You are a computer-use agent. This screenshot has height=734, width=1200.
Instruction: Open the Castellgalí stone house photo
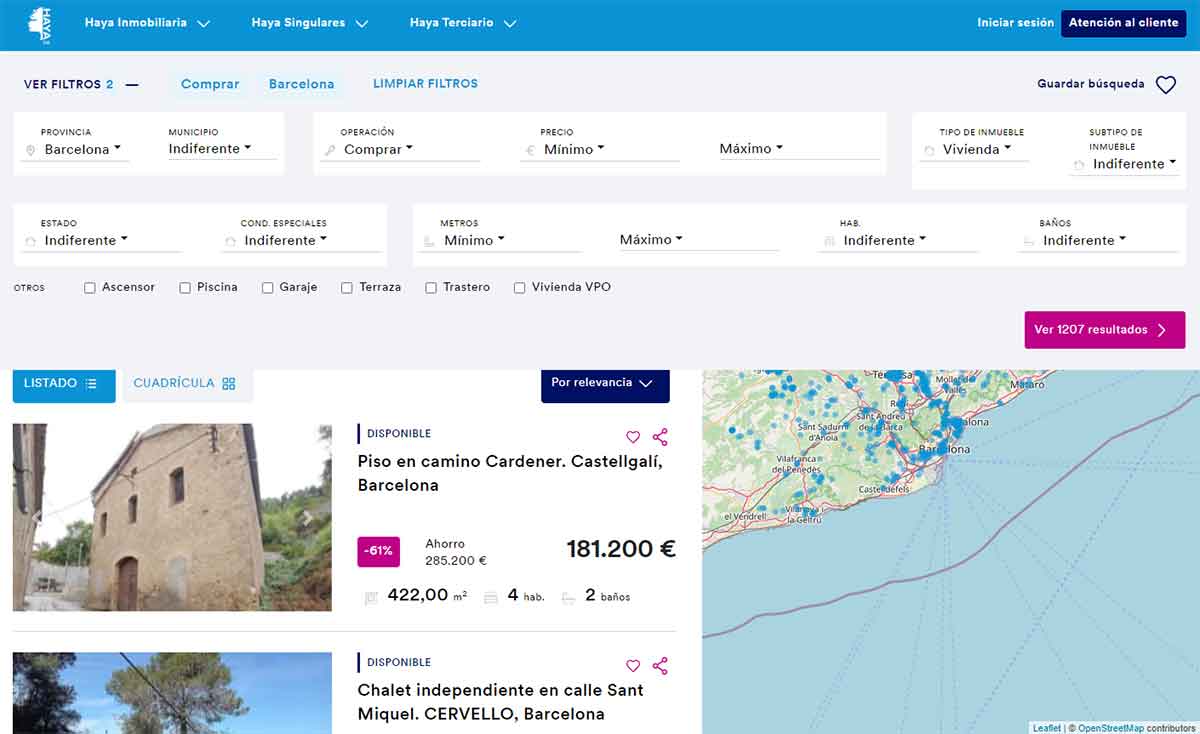point(172,517)
